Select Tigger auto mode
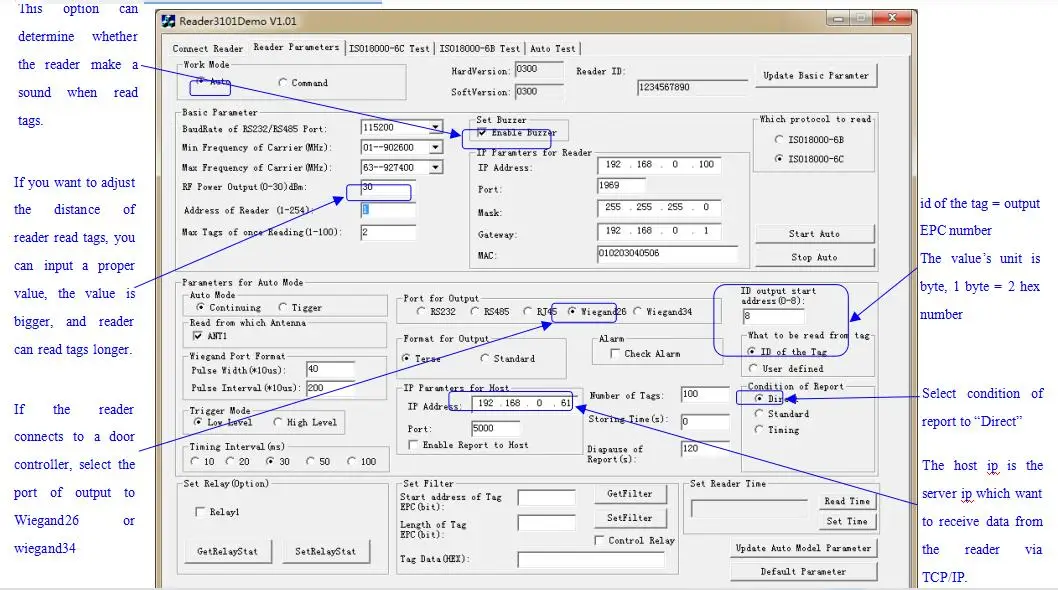This screenshot has width=1058, height=590. (x=283, y=307)
